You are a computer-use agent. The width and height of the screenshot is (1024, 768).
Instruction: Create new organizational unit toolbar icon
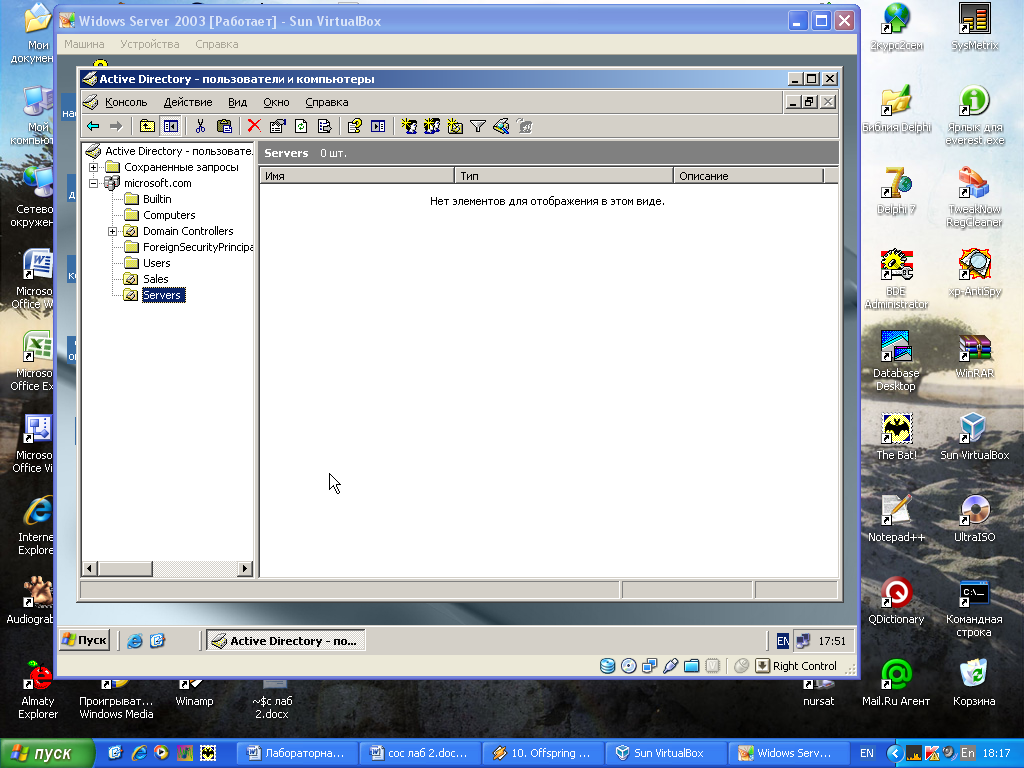455,126
